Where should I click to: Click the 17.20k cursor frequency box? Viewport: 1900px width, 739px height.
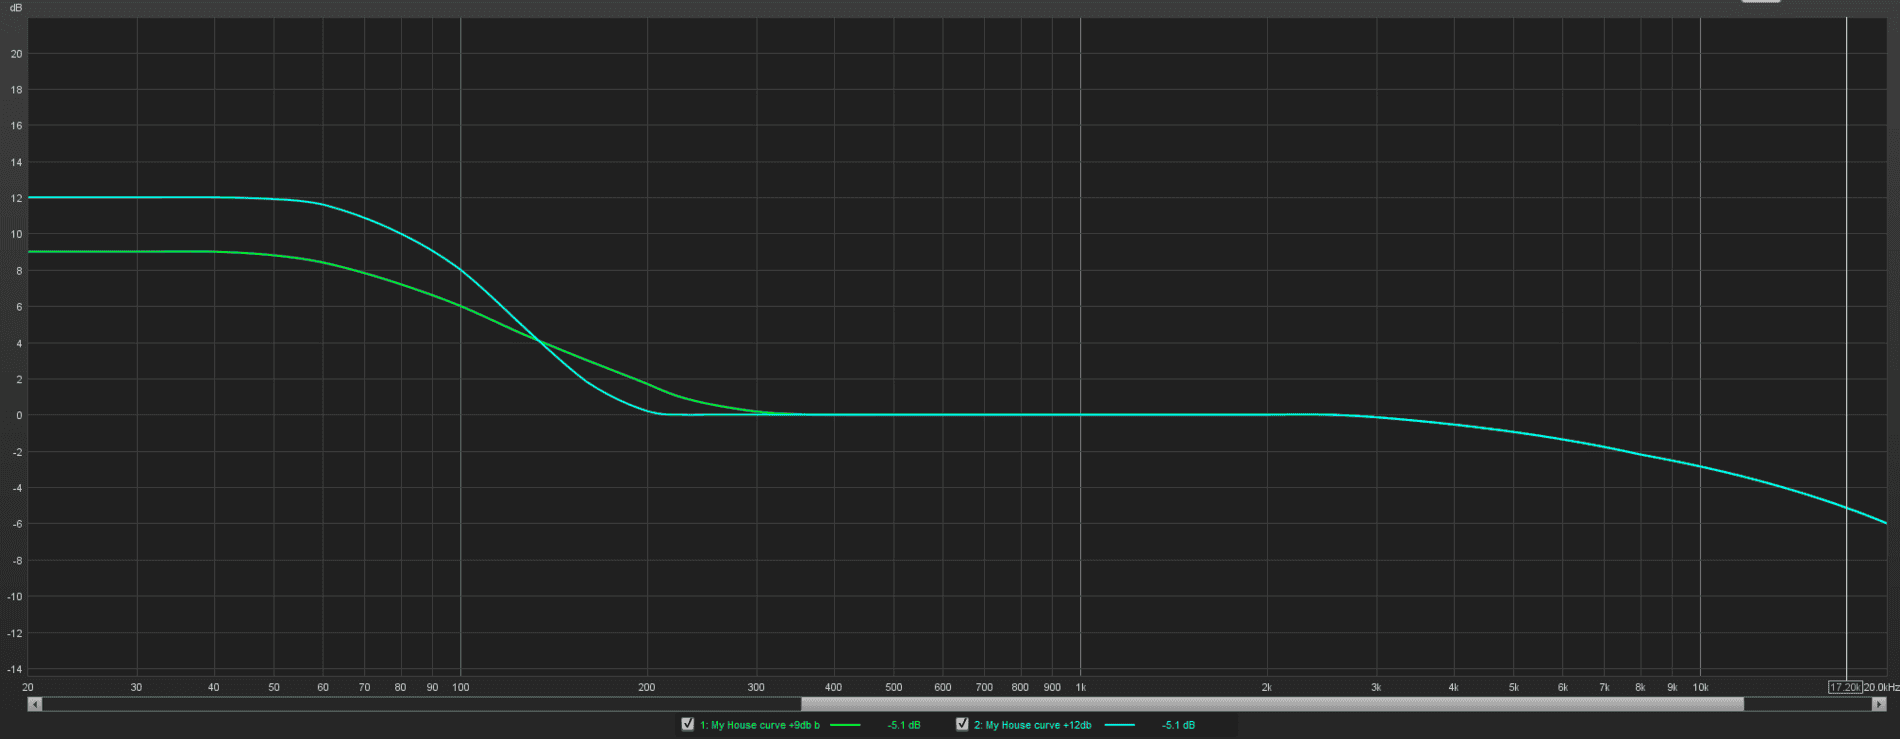[1845, 687]
